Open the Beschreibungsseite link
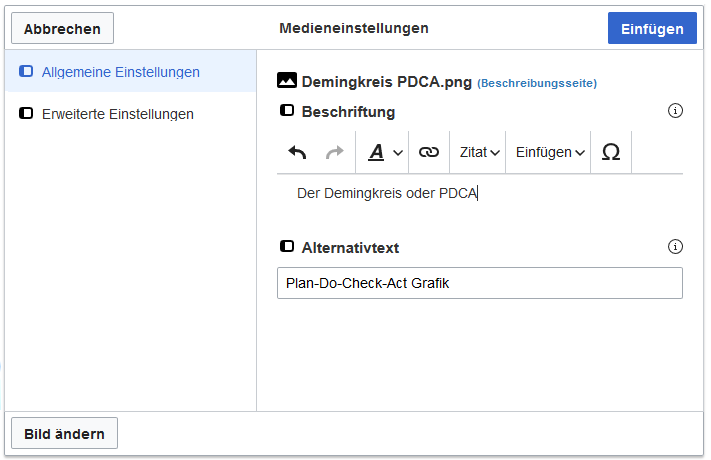This screenshot has width=711, height=460. tap(537, 83)
